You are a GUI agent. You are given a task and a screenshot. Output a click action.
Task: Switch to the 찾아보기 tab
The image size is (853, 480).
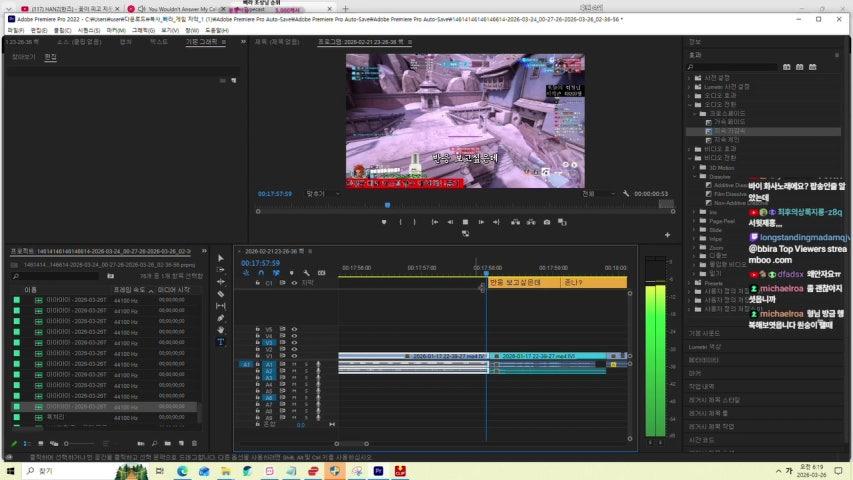coord(22,57)
